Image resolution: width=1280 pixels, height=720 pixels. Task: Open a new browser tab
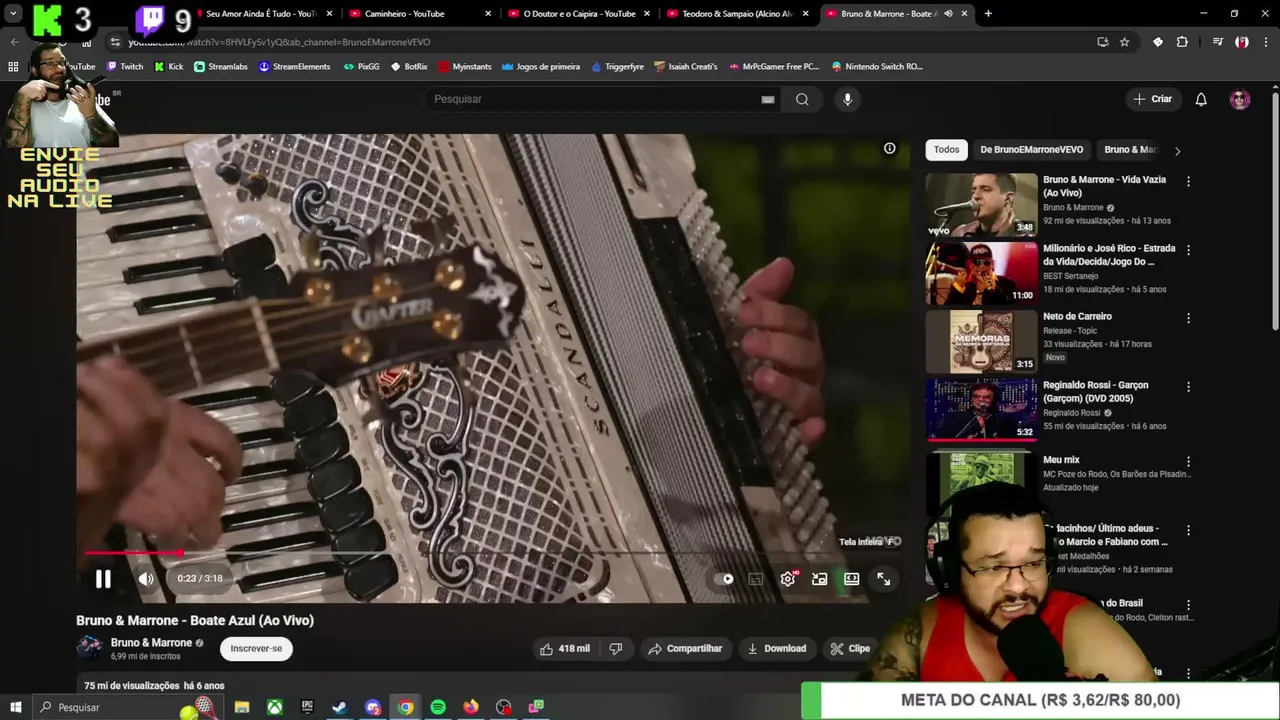[x=988, y=14]
